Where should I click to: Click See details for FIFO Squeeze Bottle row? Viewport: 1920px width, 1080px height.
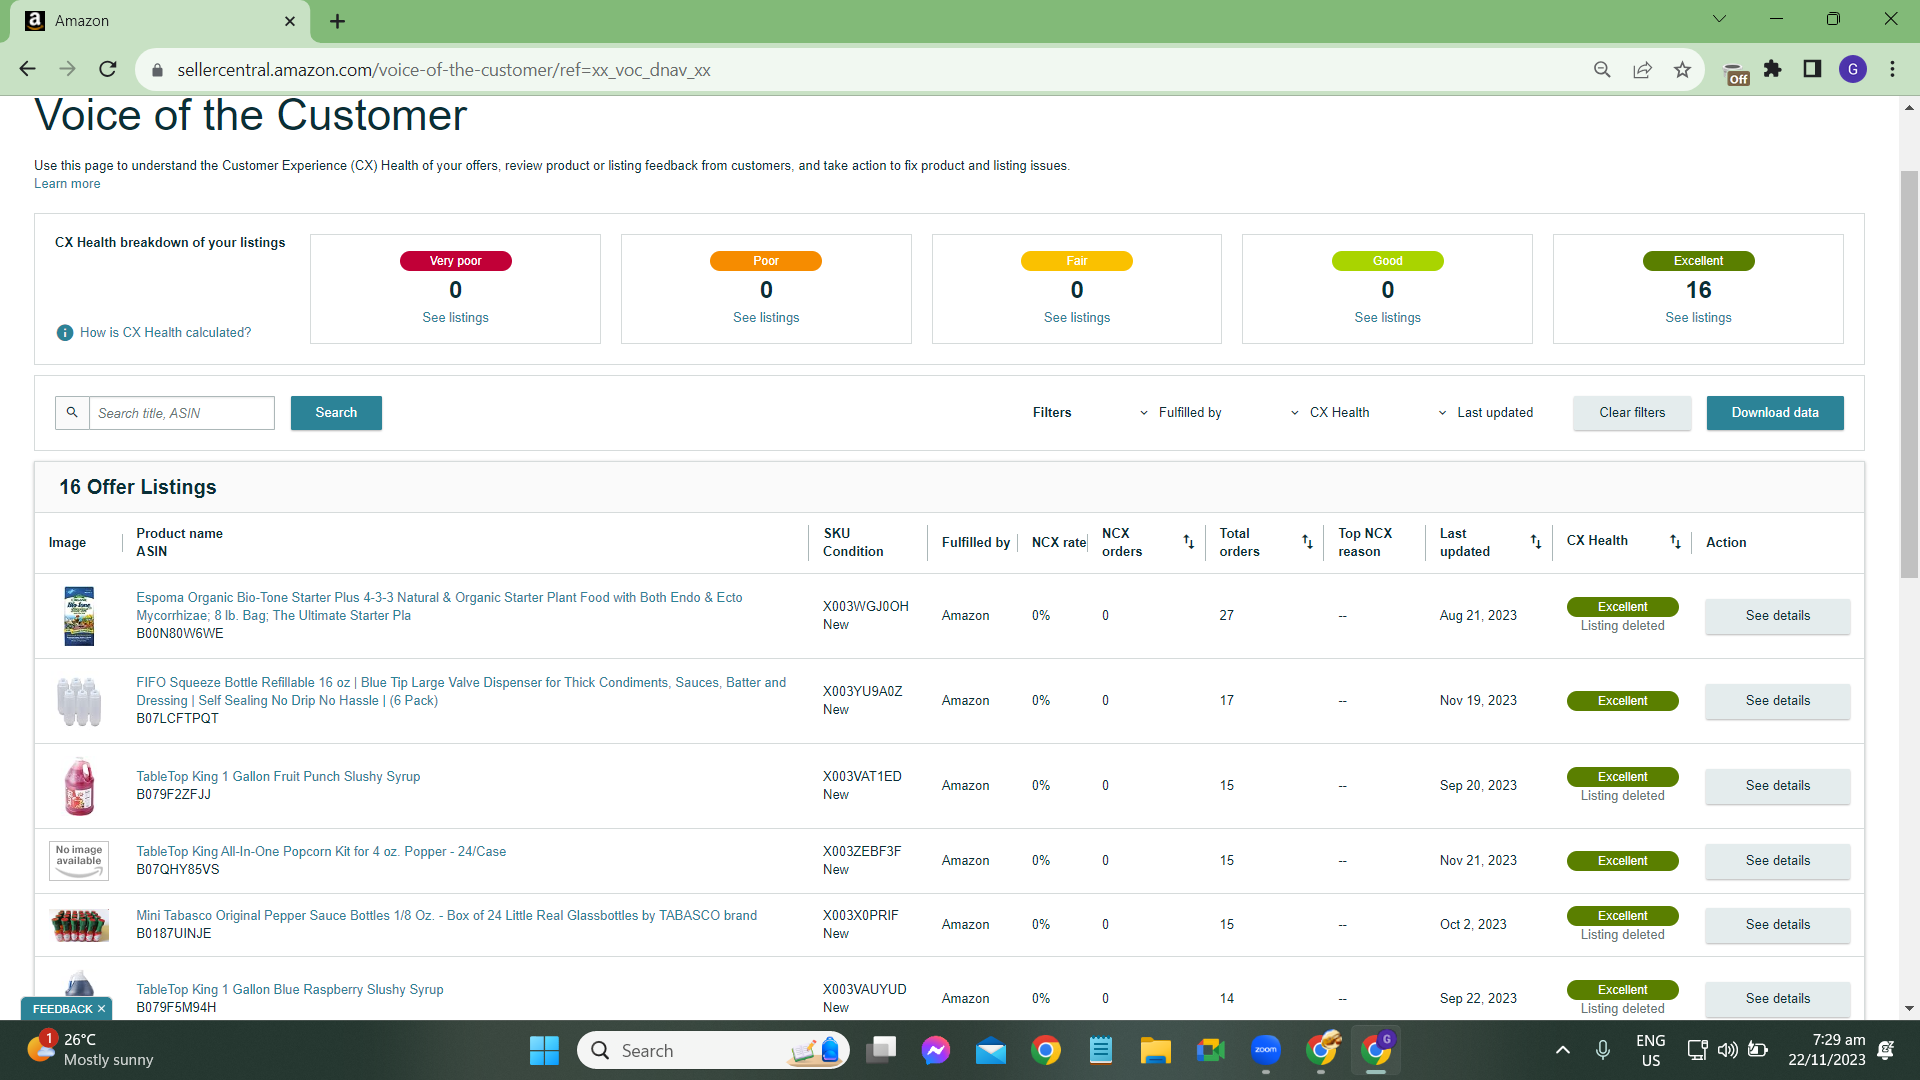(x=1778, y=701)
